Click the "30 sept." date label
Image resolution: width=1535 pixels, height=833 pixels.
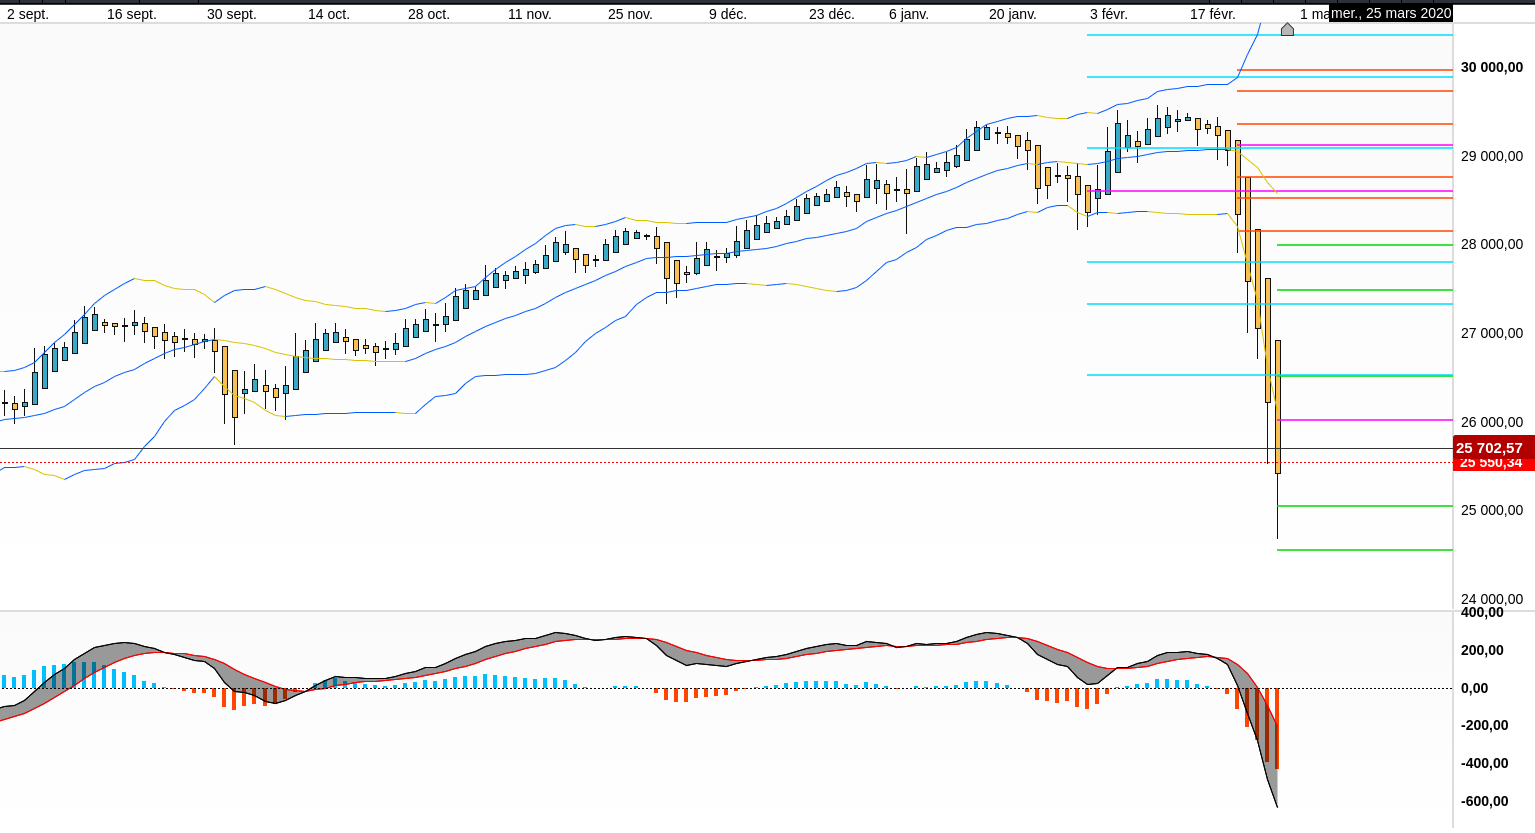(x=232, y=14)
